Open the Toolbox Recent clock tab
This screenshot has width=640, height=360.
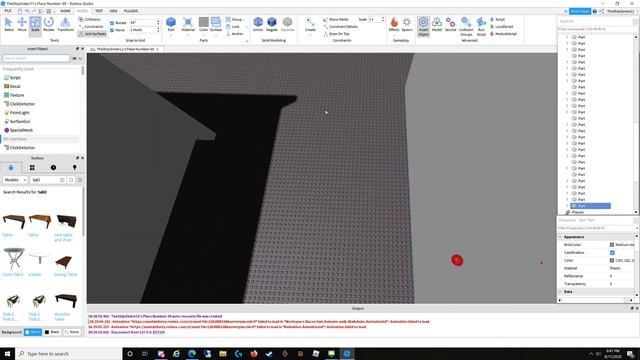(x=53, y=167)
